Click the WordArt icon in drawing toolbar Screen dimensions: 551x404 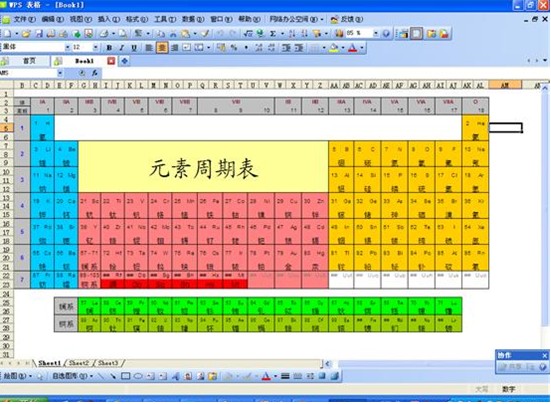click(x=176, y=377)
